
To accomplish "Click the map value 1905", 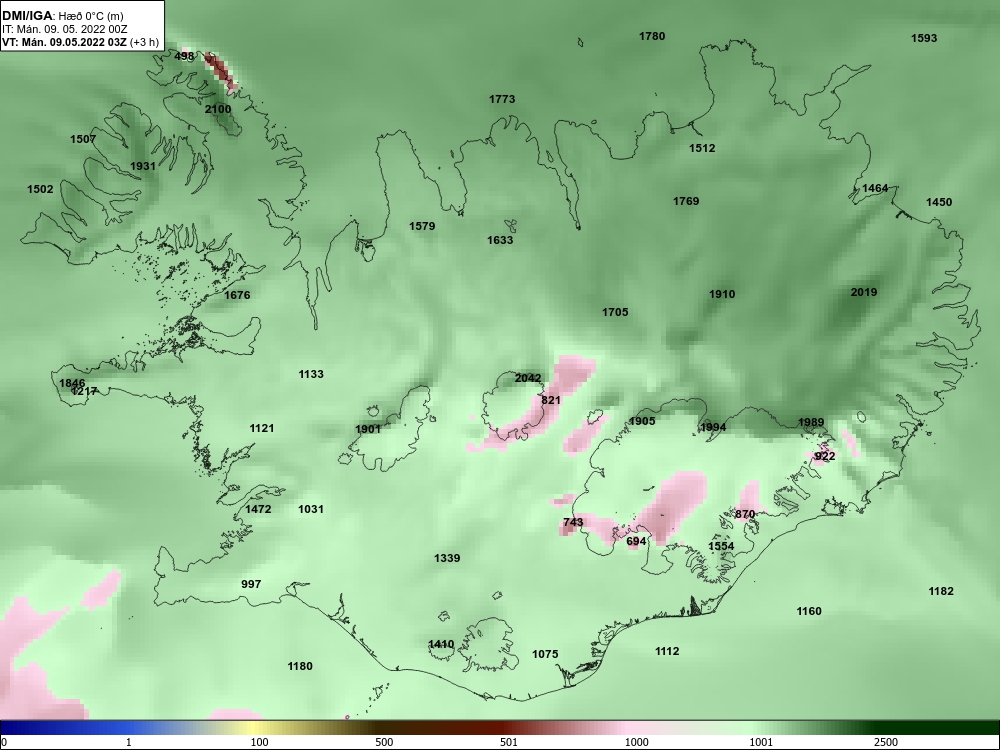I will tap(642, 421).
